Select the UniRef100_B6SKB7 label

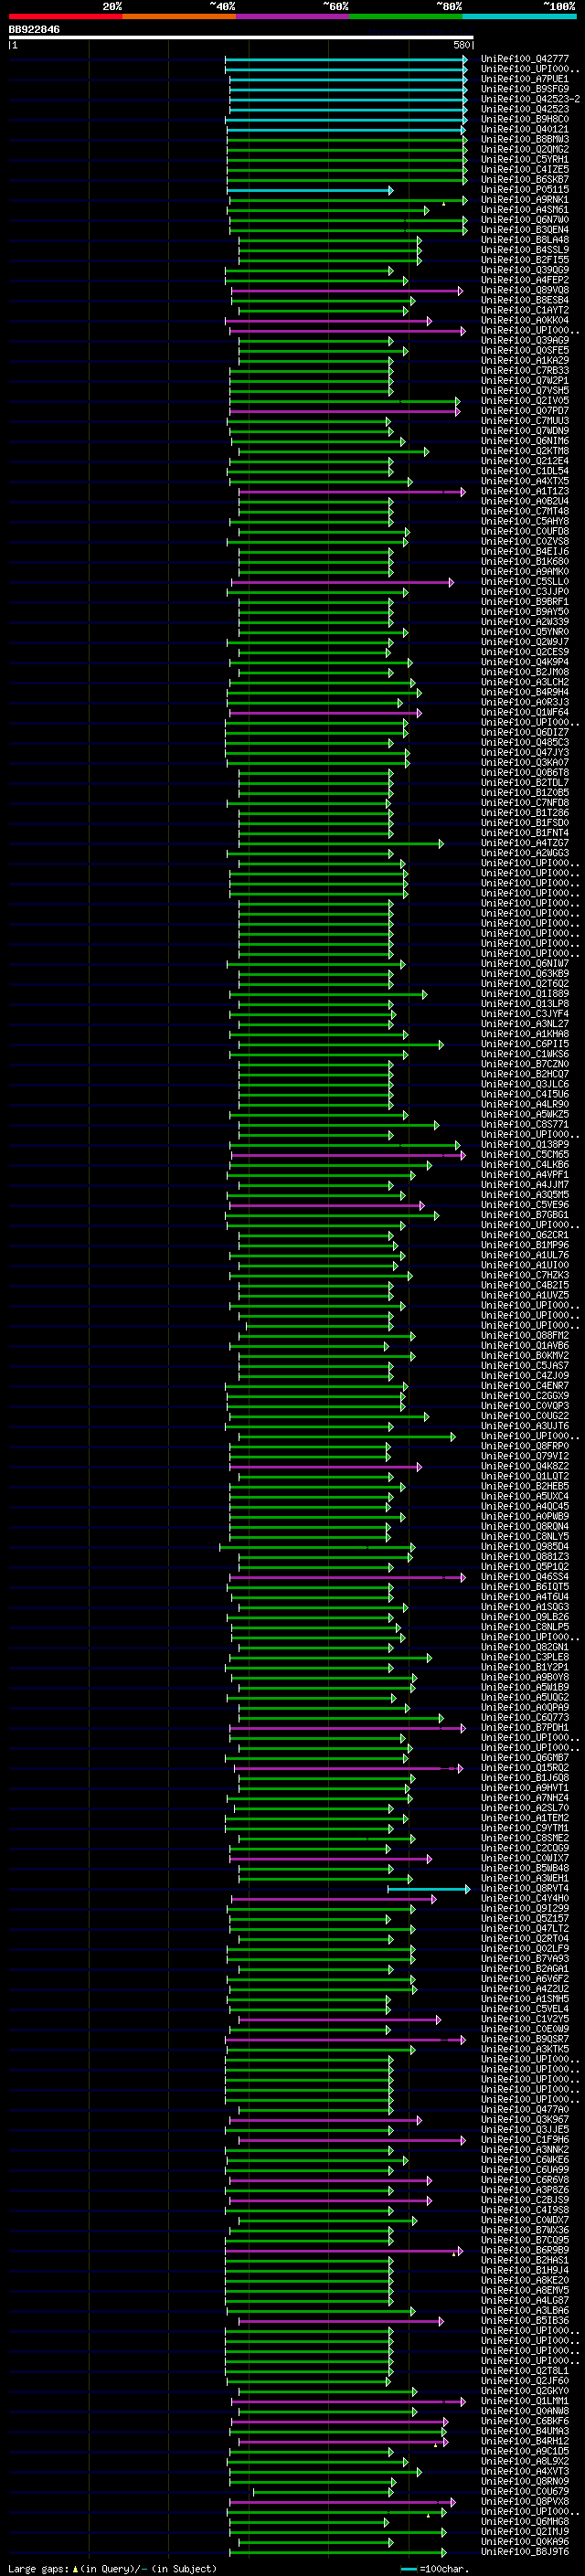(x=525, y=180)
